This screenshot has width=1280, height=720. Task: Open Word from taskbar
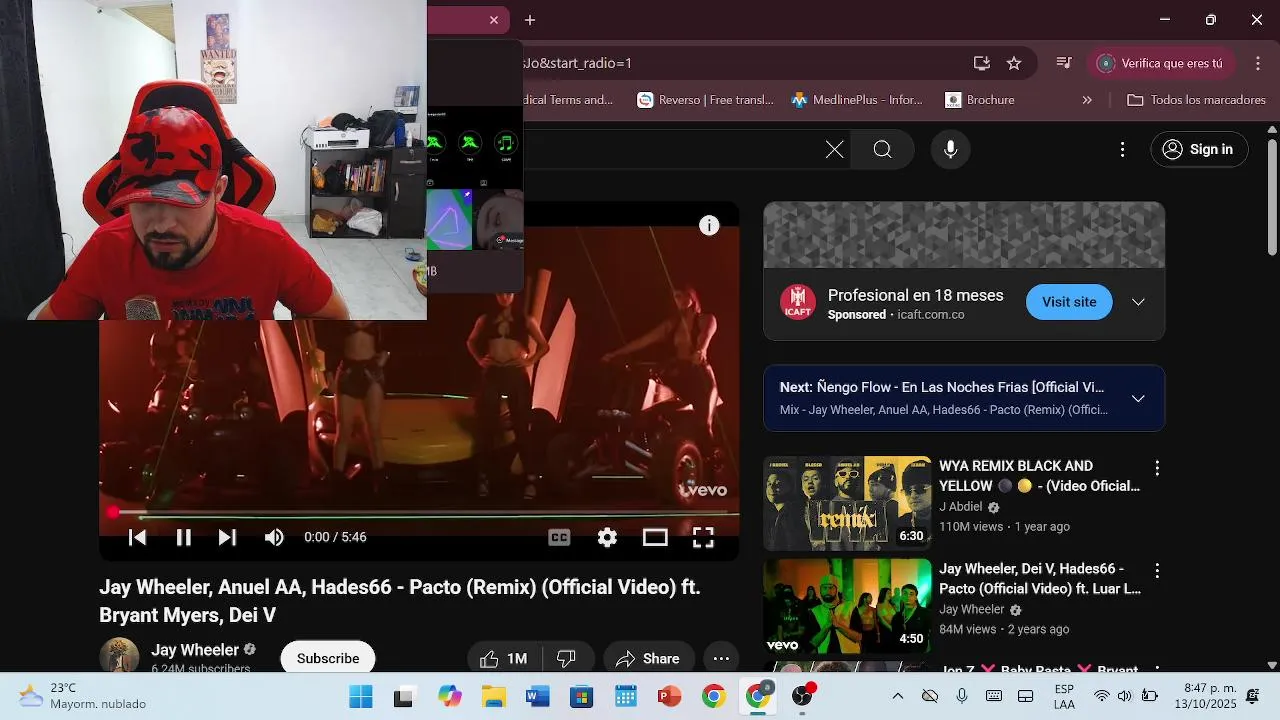pos(538,697)
